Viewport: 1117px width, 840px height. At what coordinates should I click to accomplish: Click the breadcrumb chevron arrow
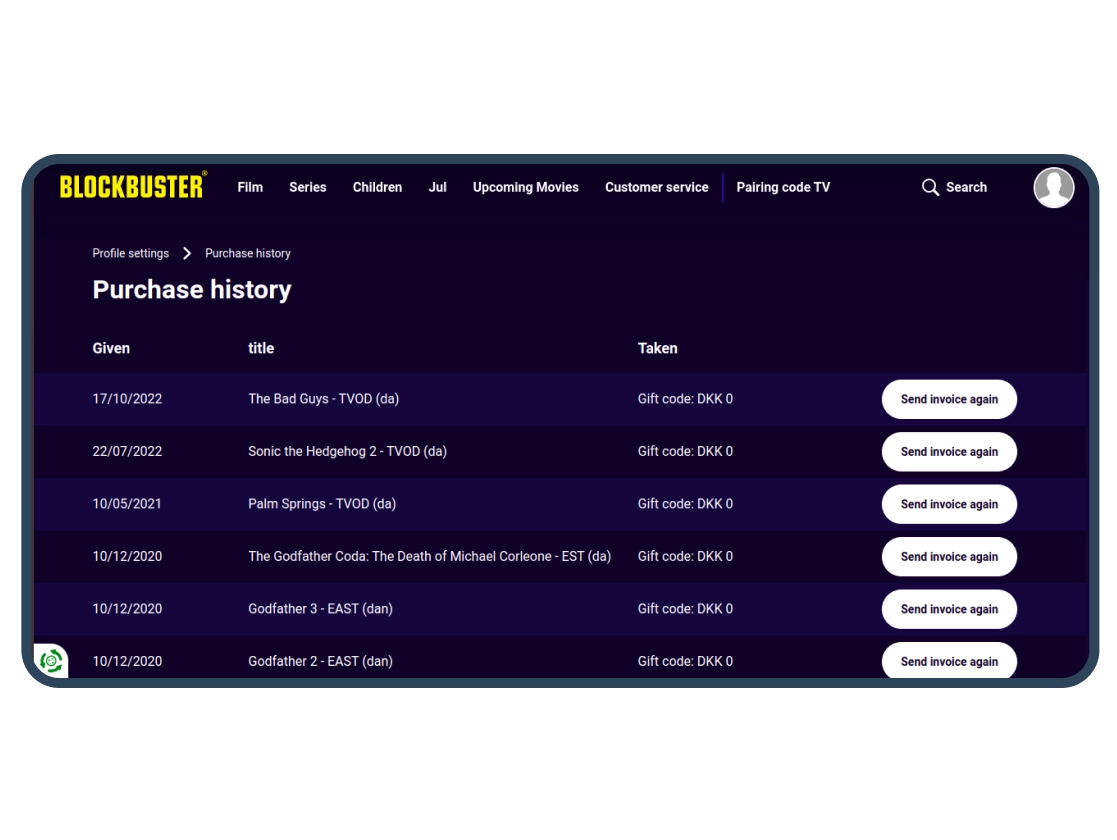(187, 254)
